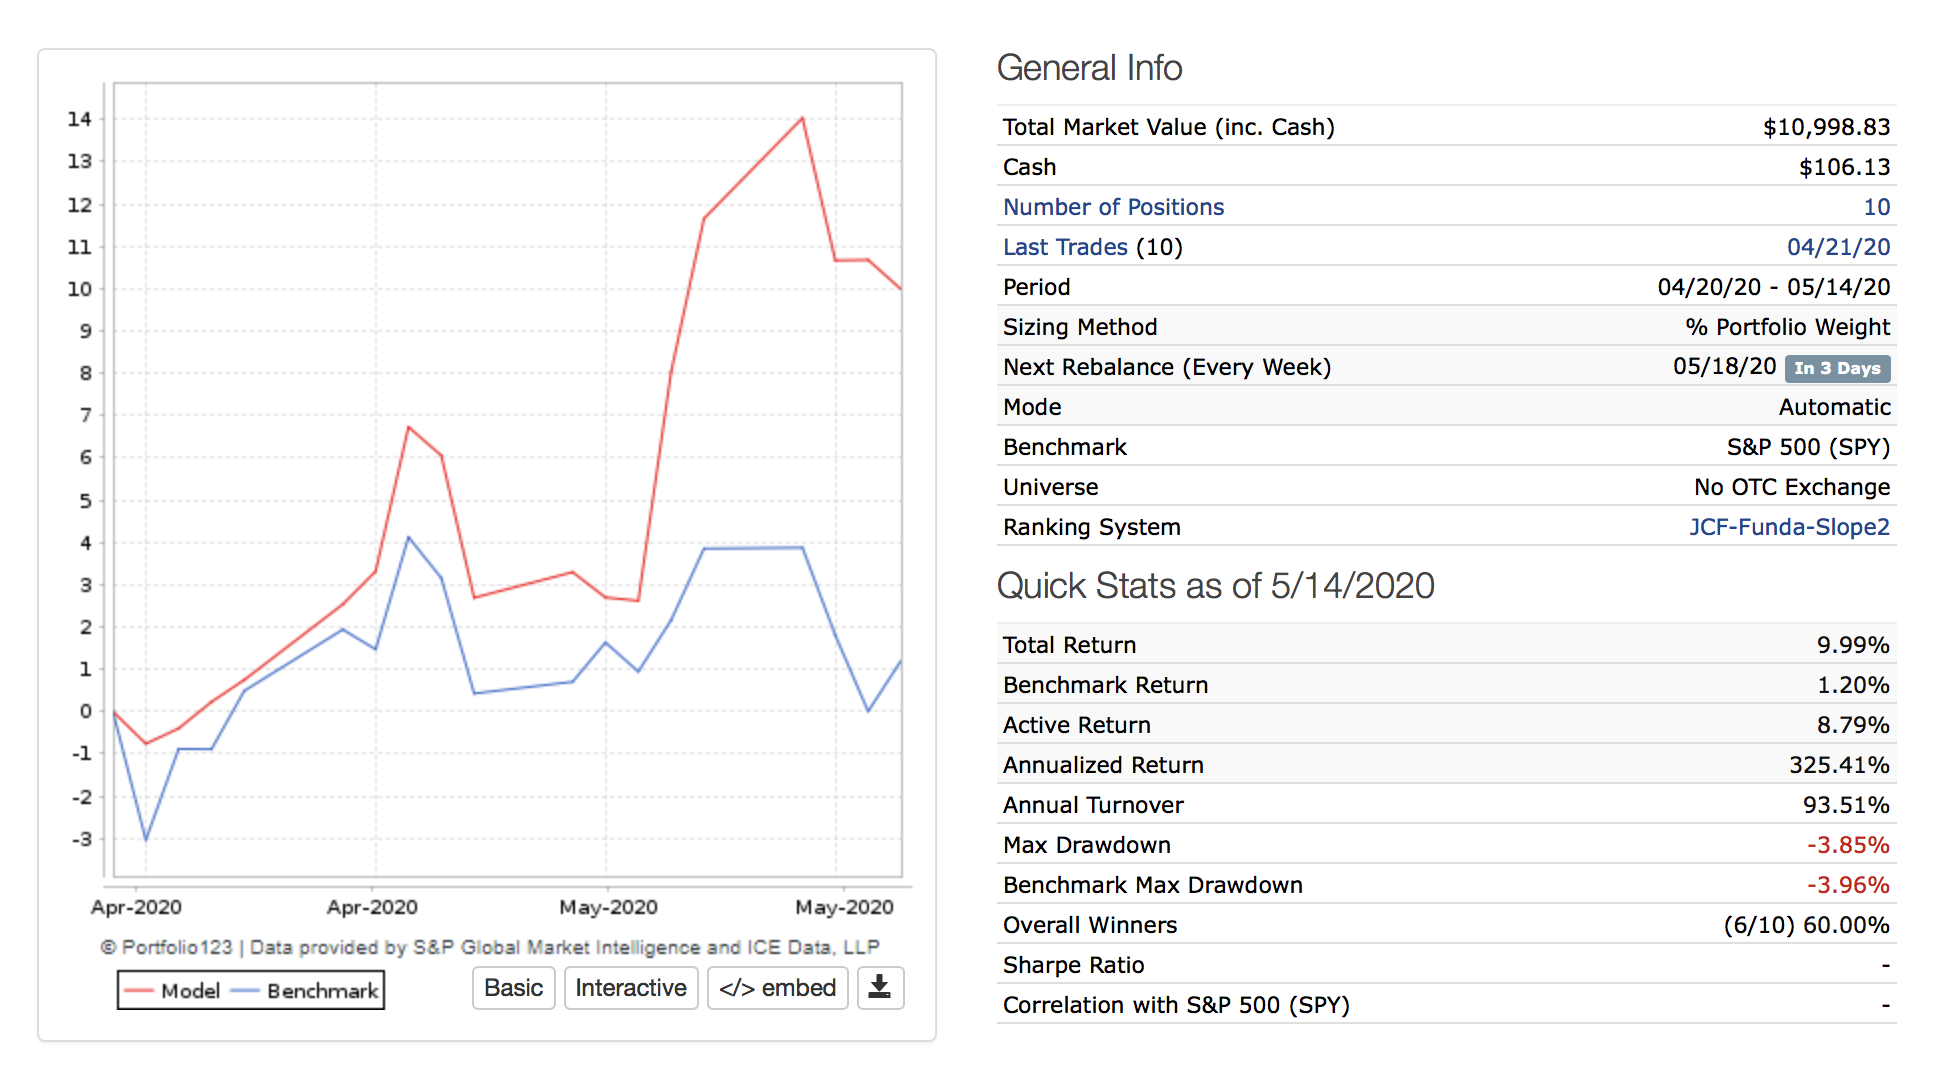
Task: Open the JCF-Funda-Slope2 ranking system link
Action: click(1789, 527)
